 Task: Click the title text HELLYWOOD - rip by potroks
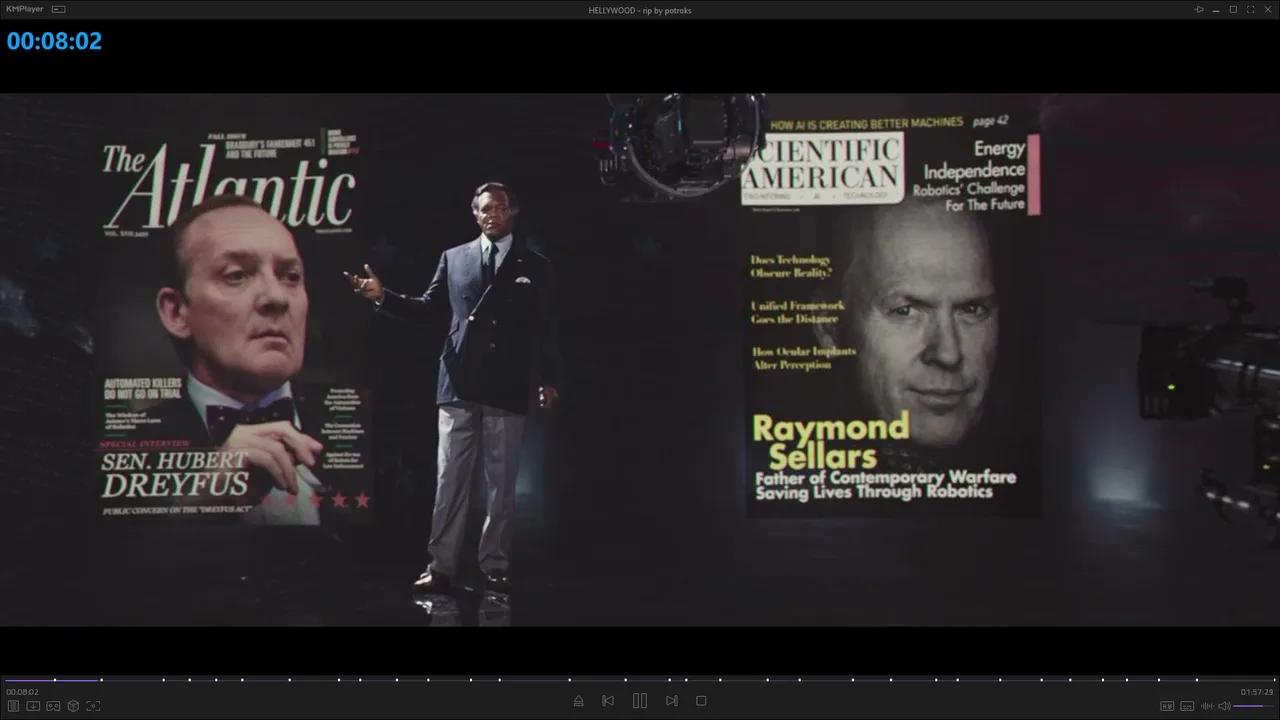coord(640,10)
